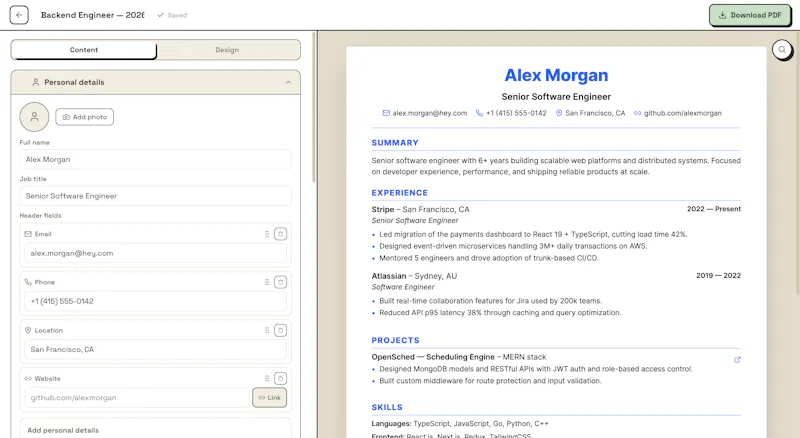The height and width of the screenshot is (438, 800).
Task: Click the SUMMARY section heading
Action: 395,143
